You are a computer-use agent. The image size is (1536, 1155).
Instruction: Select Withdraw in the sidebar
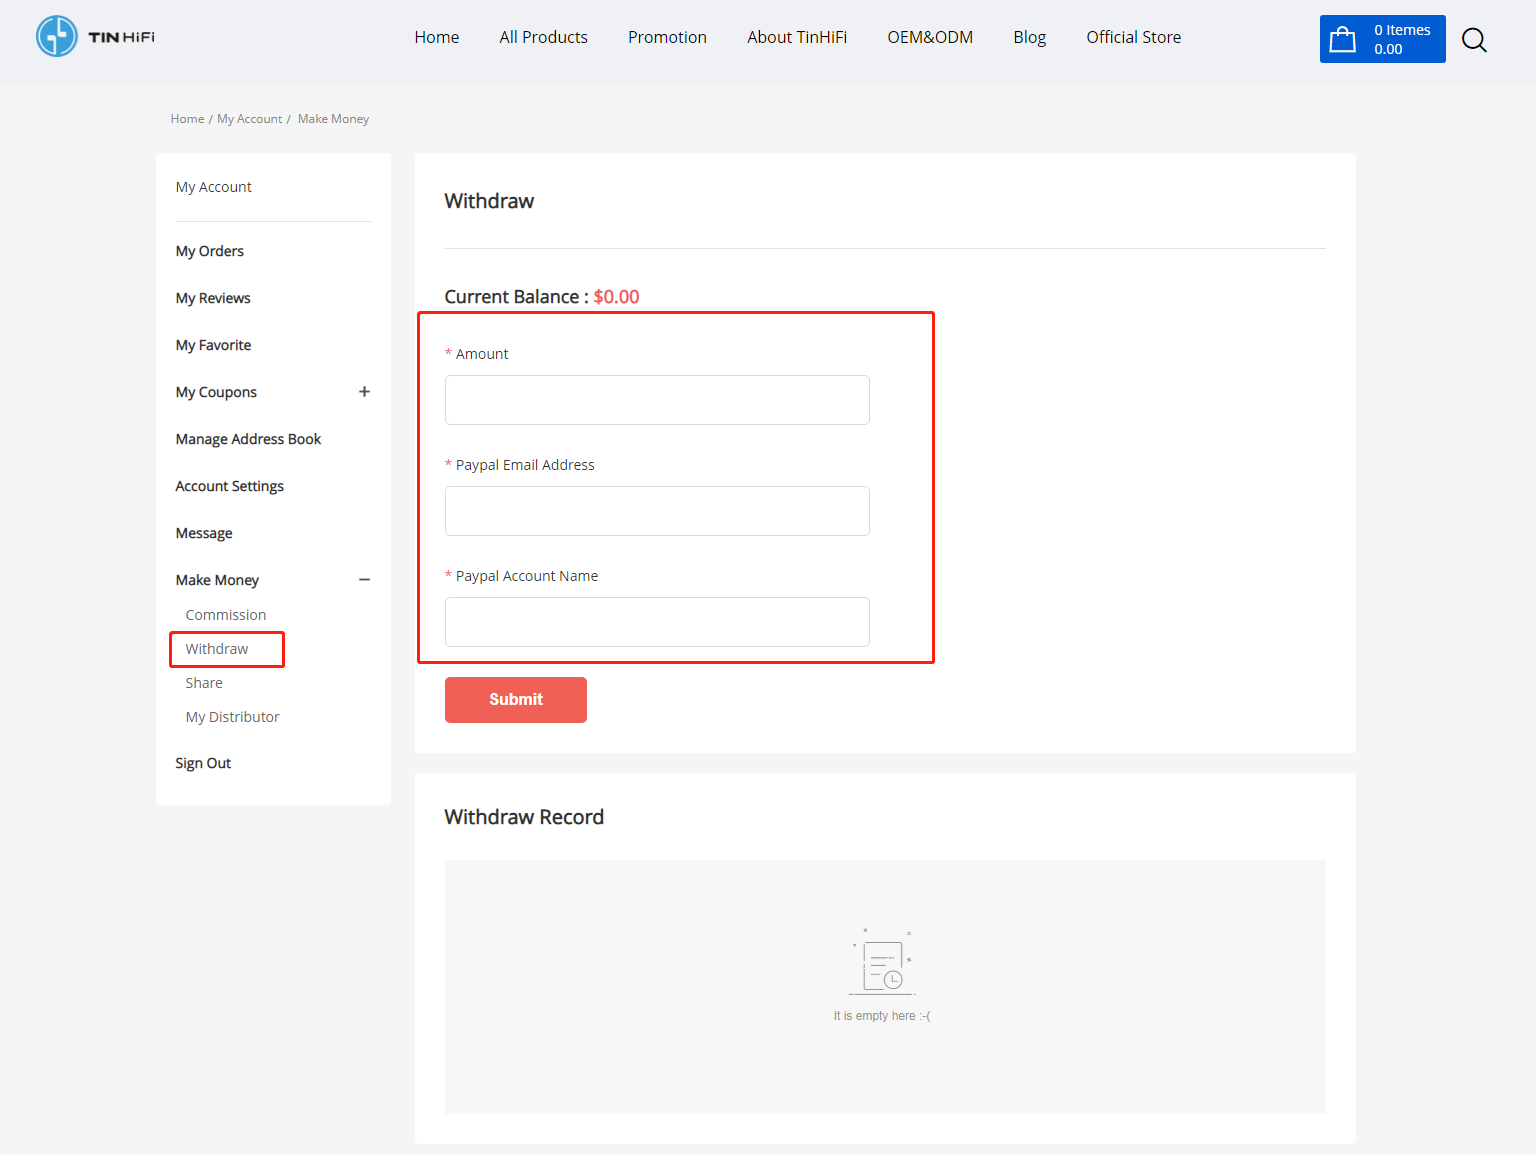[217, 649]
